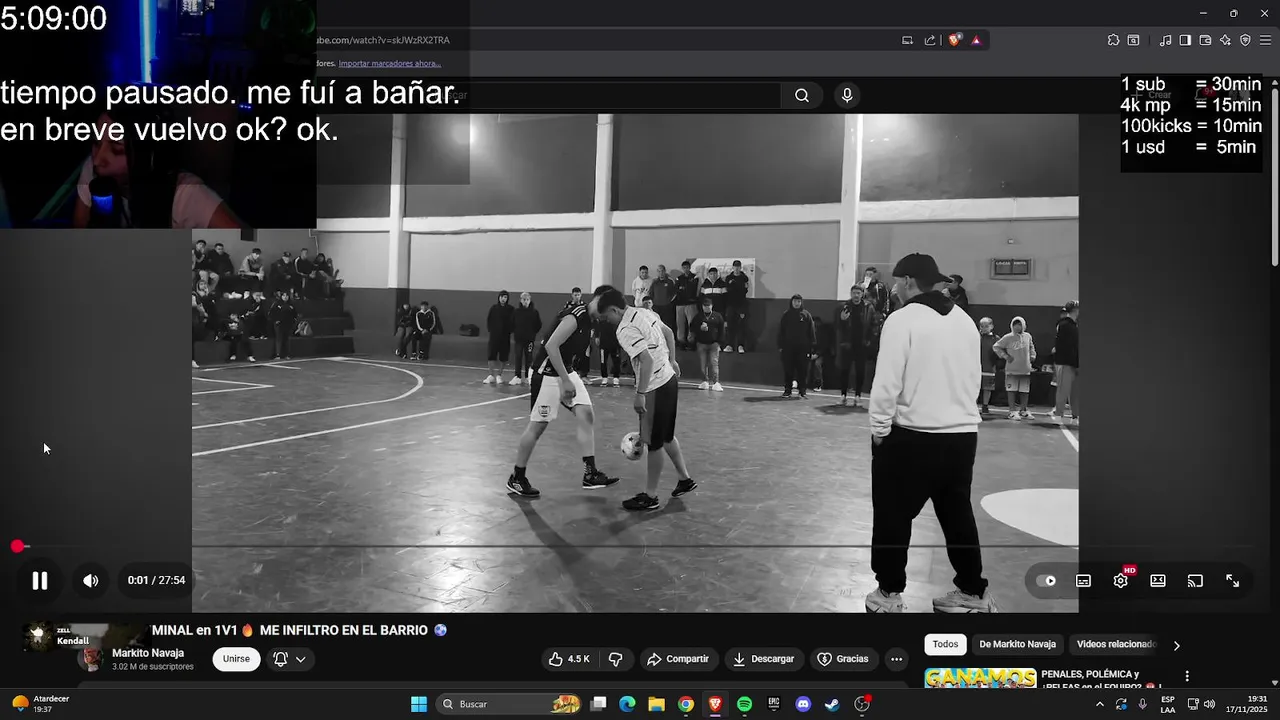The width and height of the screenshot is (1280, 720).
Task: Open options for PENALES, POLÉMICA video
Action: coord(1187,677)
